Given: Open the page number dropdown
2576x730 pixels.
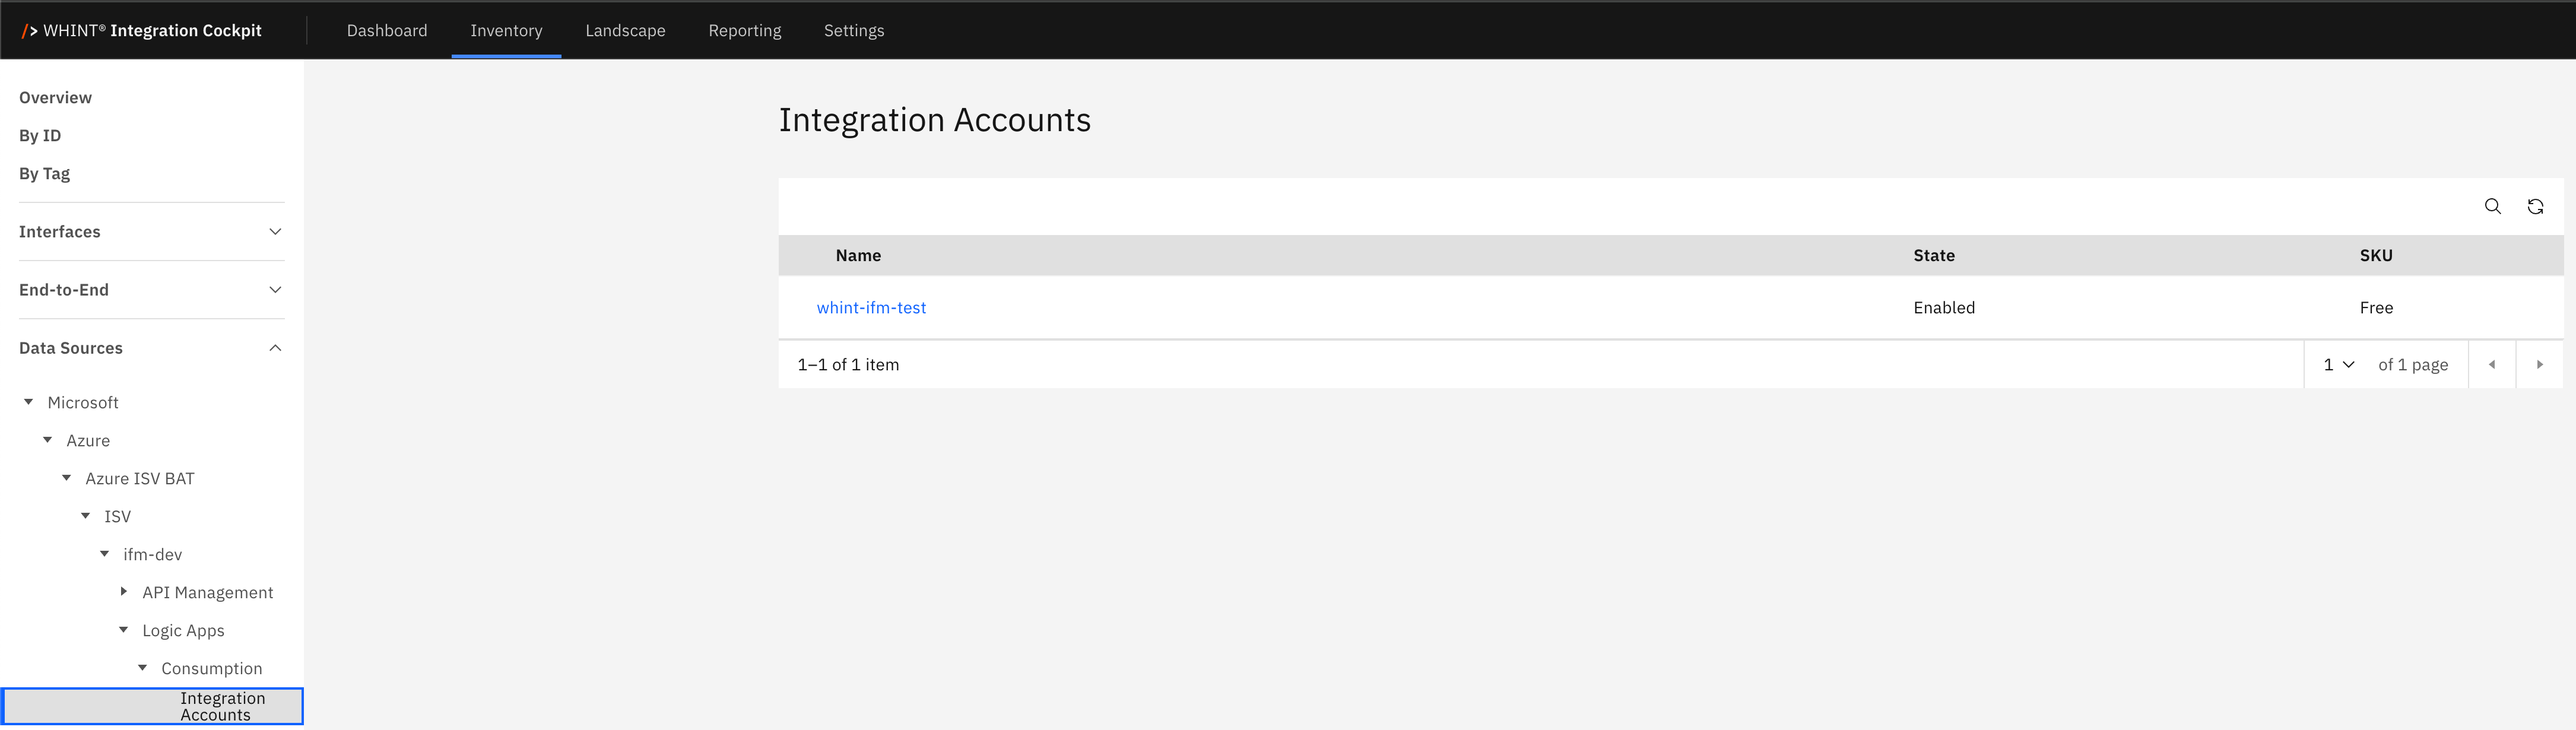Looking at the screenshot, I should pos(2338,365).
